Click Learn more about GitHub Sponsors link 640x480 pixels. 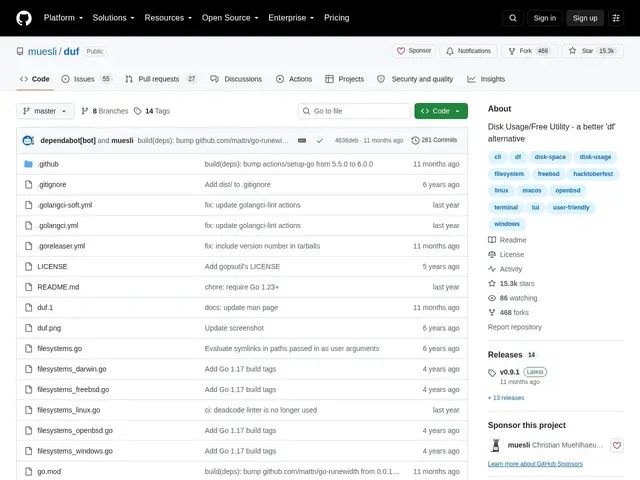(x=535, y=464)
